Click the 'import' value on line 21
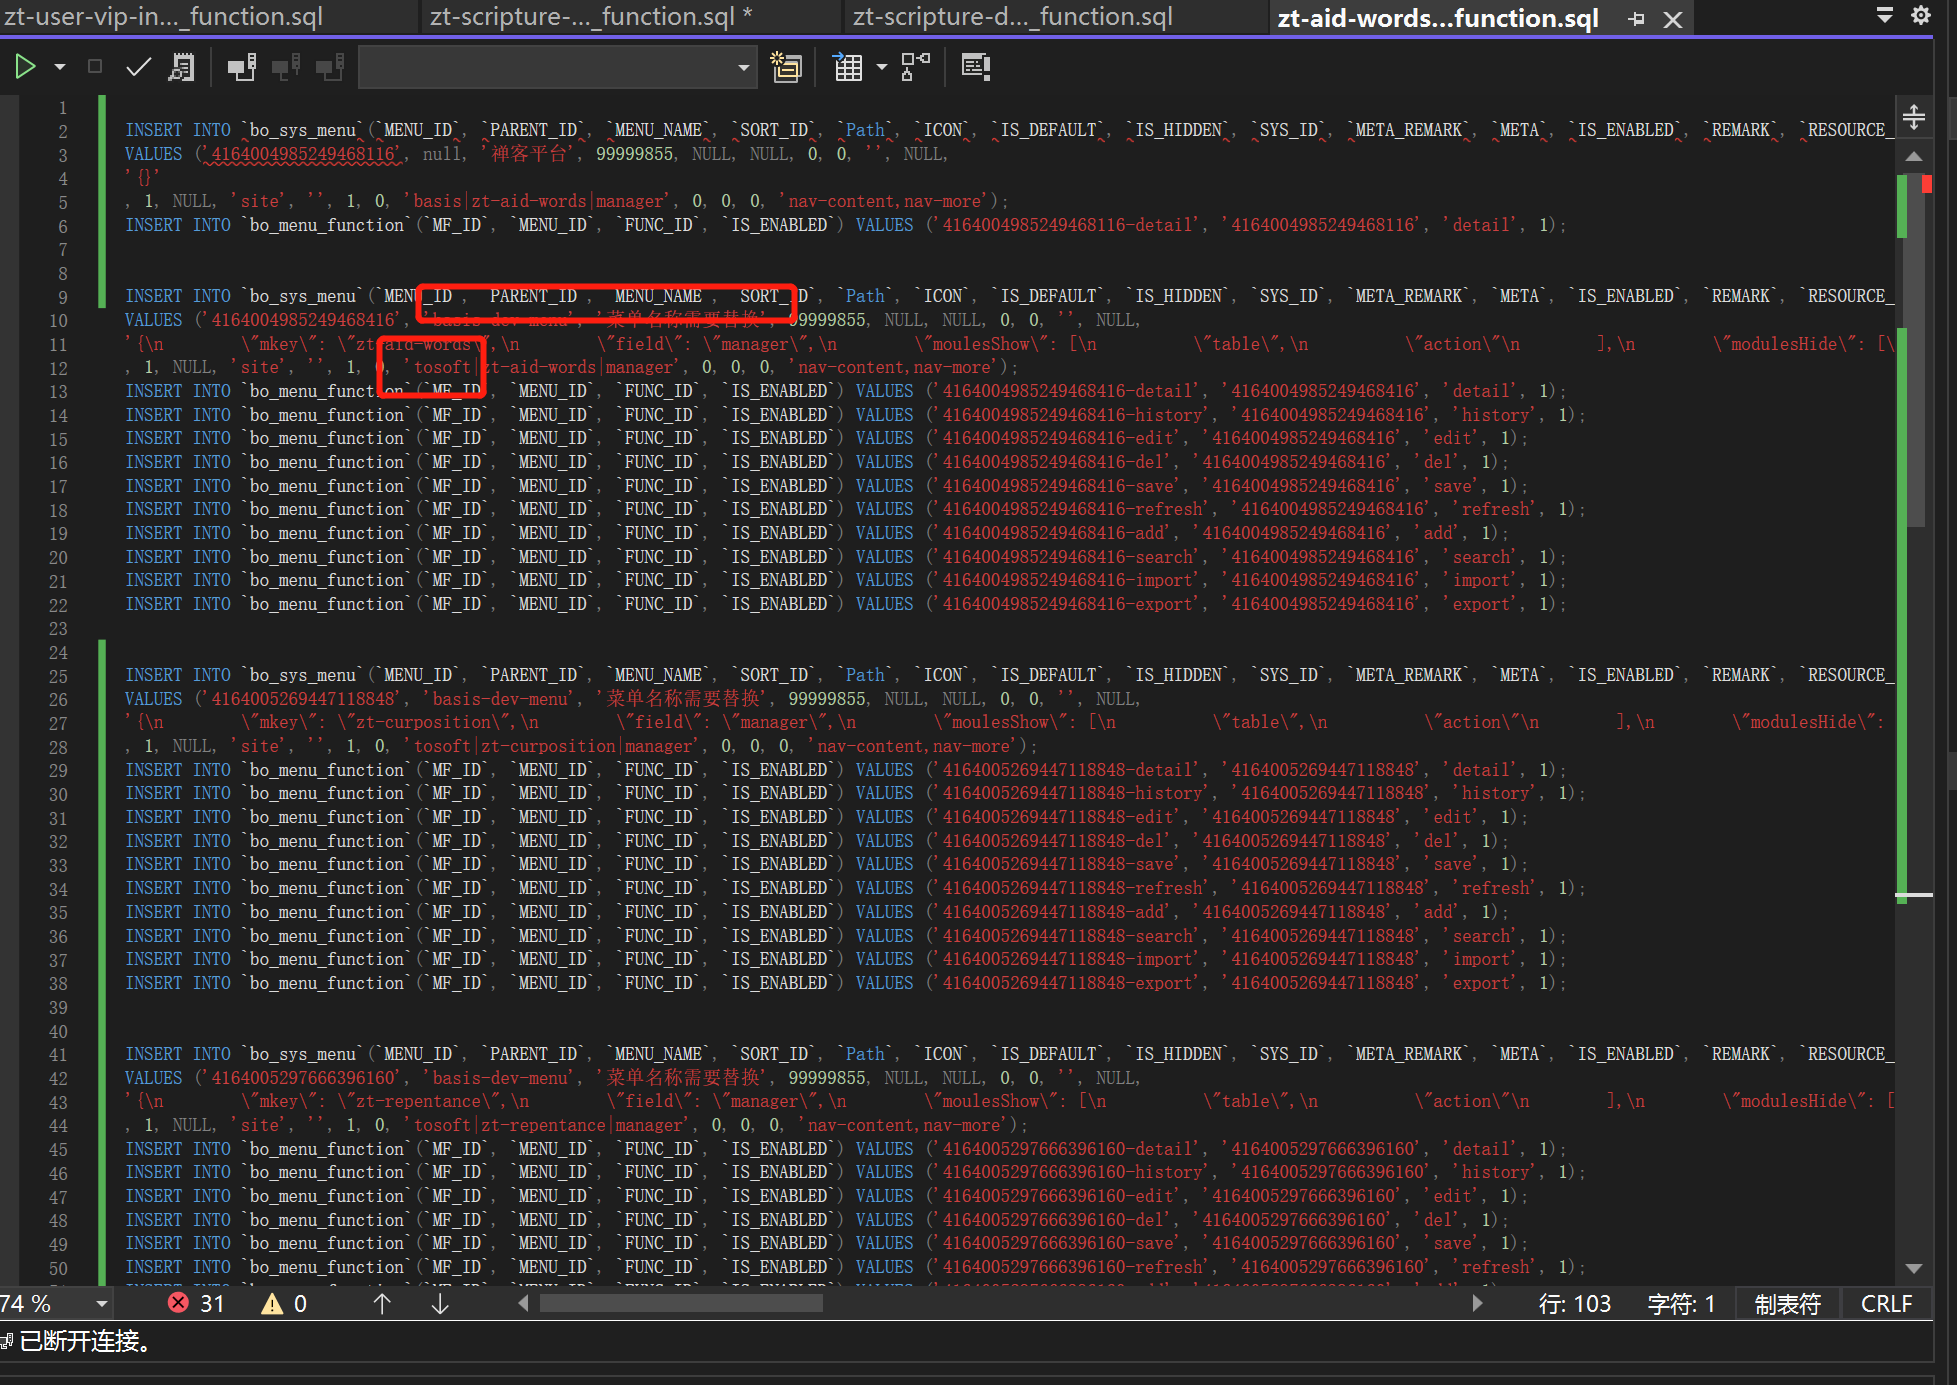Screen dimensions: 1957x1385 pyautogui.click(x=1482, y=580)
